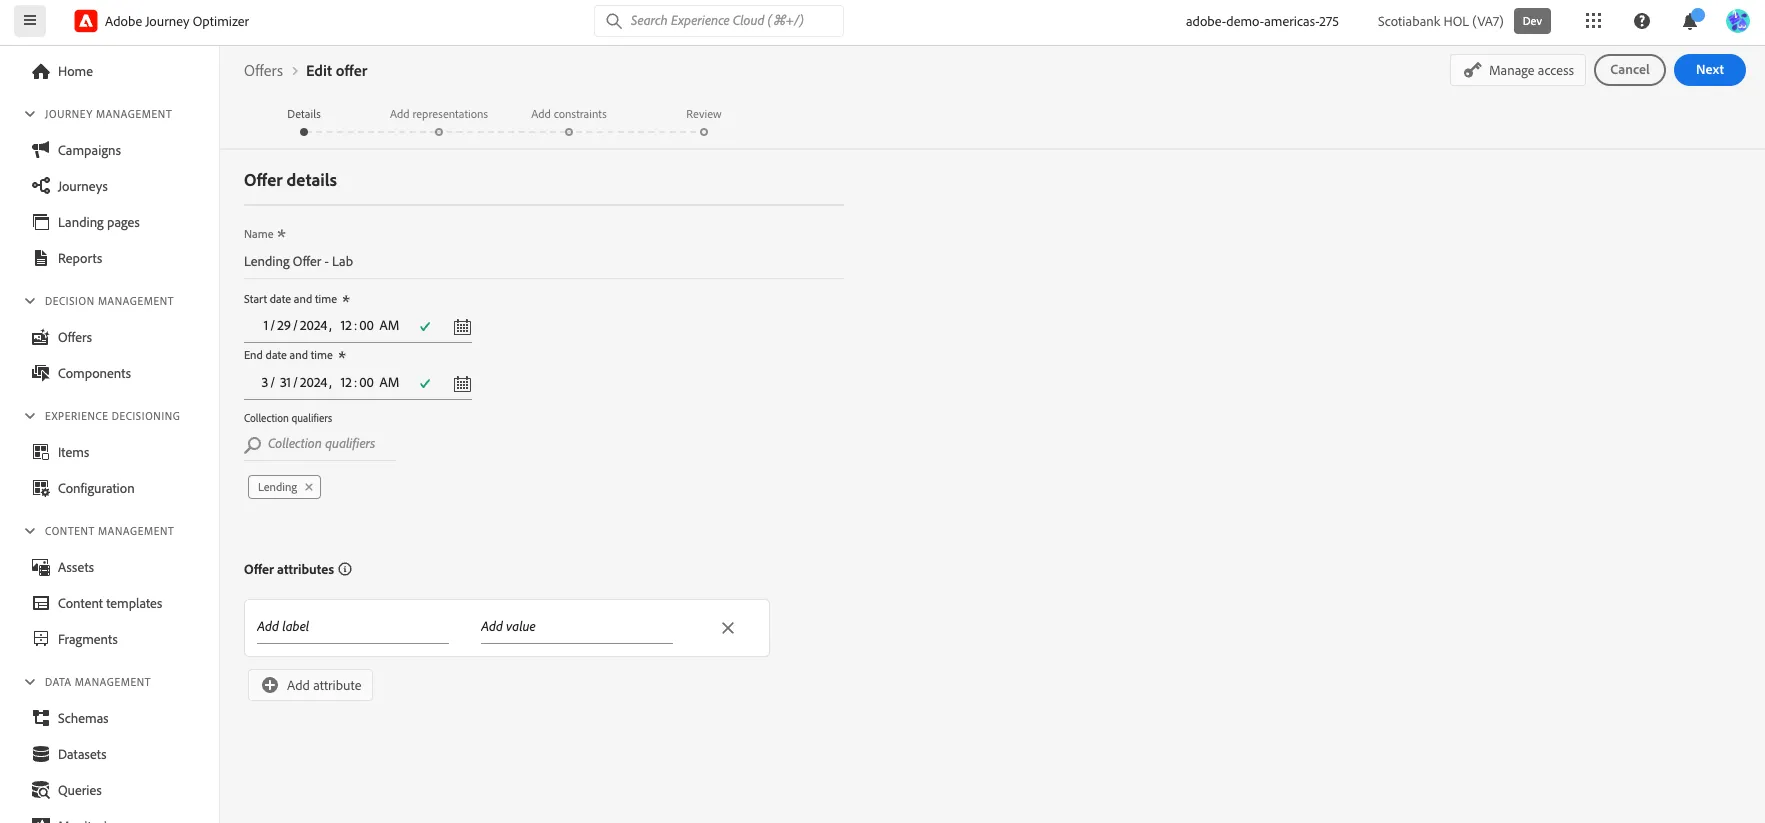Collapse the Data Management section
The image size is (1765, 823).
(x=30, y=682)
